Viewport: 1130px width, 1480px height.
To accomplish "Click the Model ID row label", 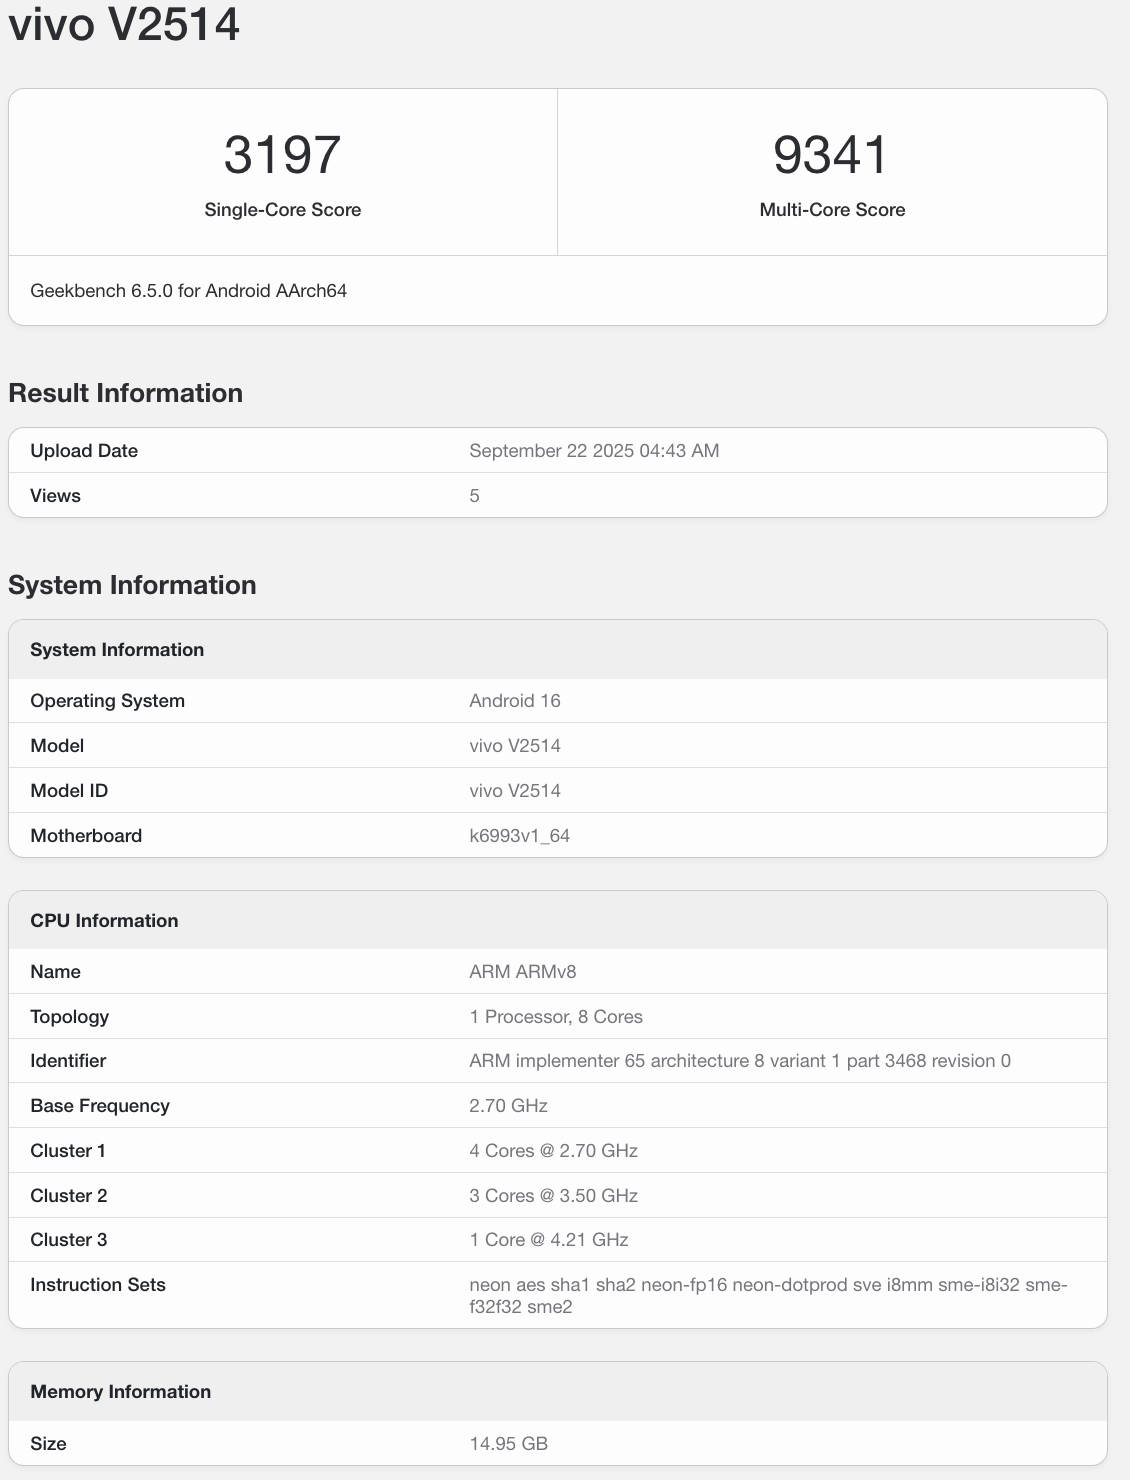I will click(x=69, y=791).
